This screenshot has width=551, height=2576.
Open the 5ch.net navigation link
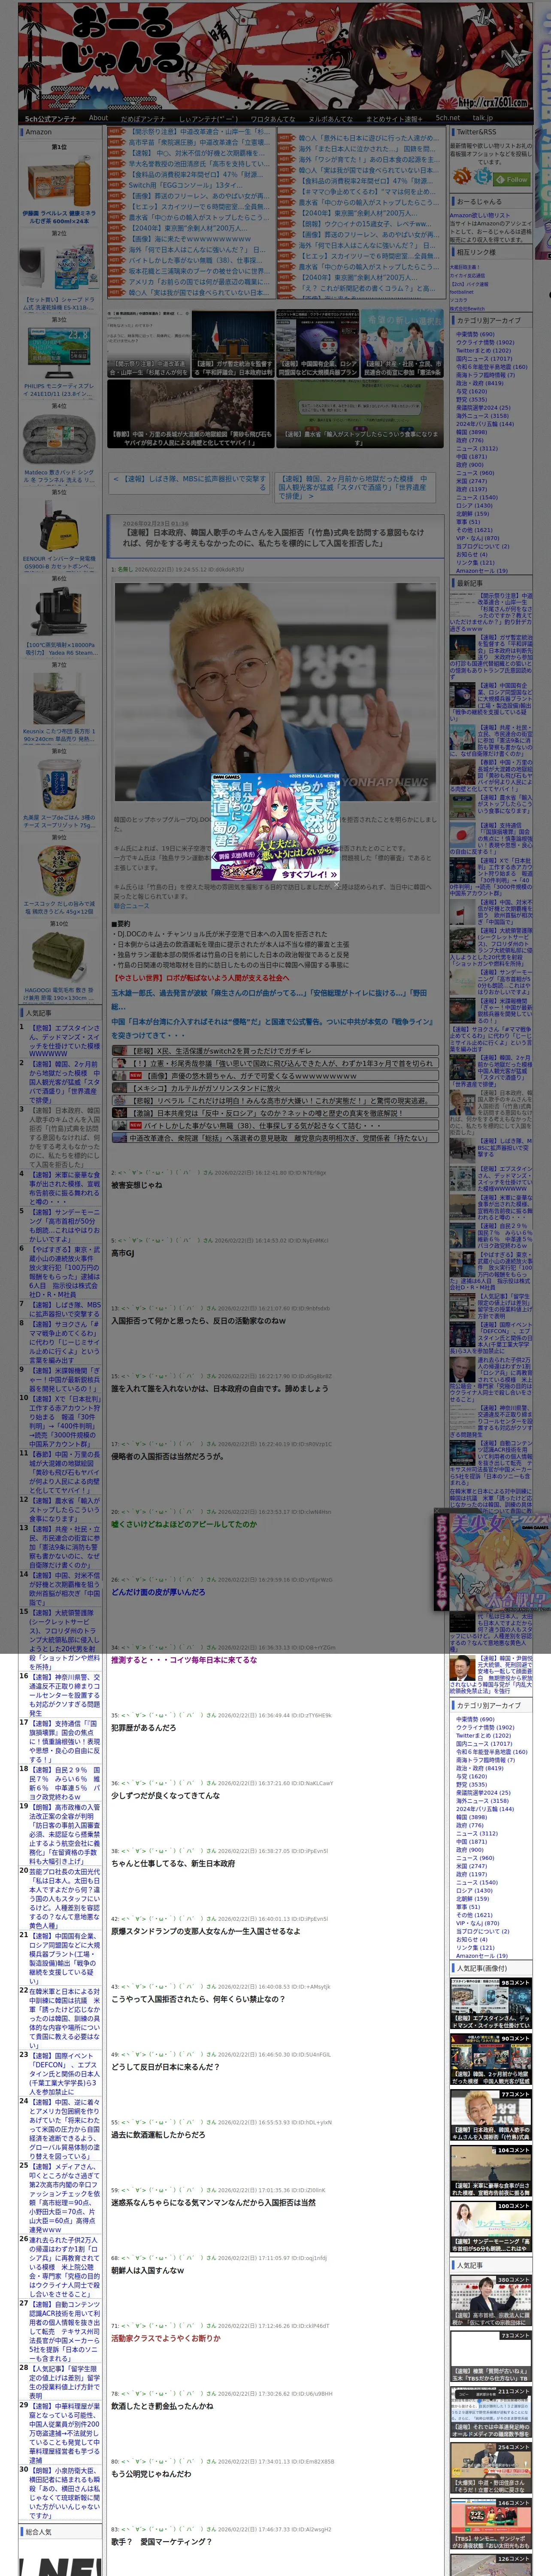tap(447, 118)
